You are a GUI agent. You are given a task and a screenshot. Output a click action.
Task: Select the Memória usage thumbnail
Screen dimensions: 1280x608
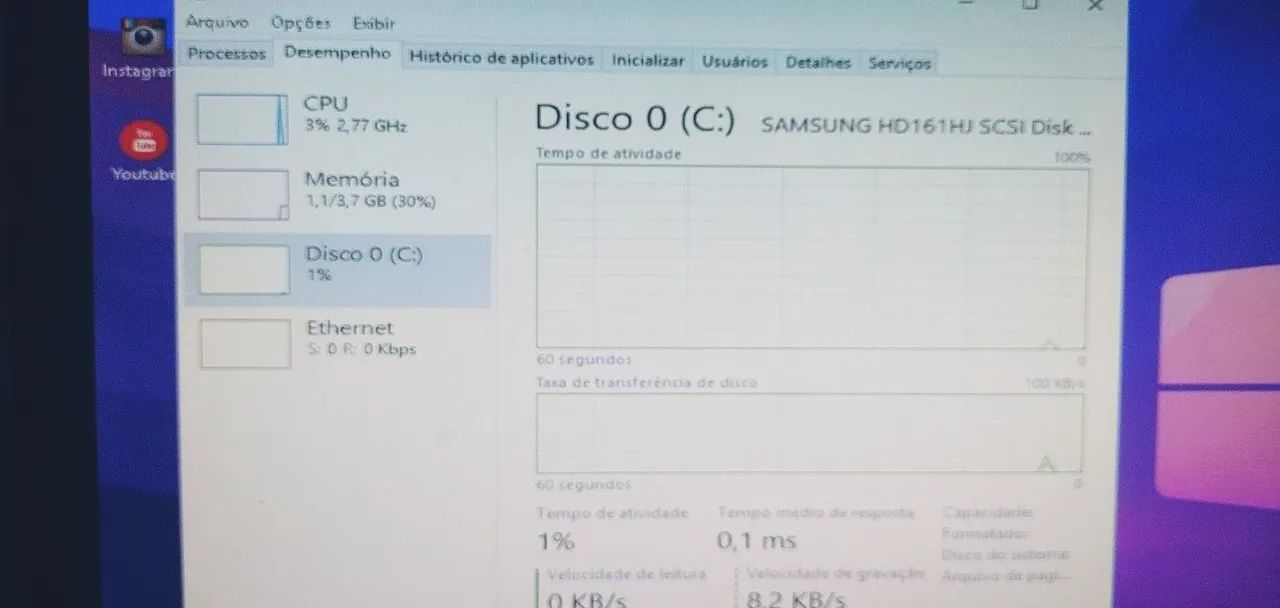[243, 194]
